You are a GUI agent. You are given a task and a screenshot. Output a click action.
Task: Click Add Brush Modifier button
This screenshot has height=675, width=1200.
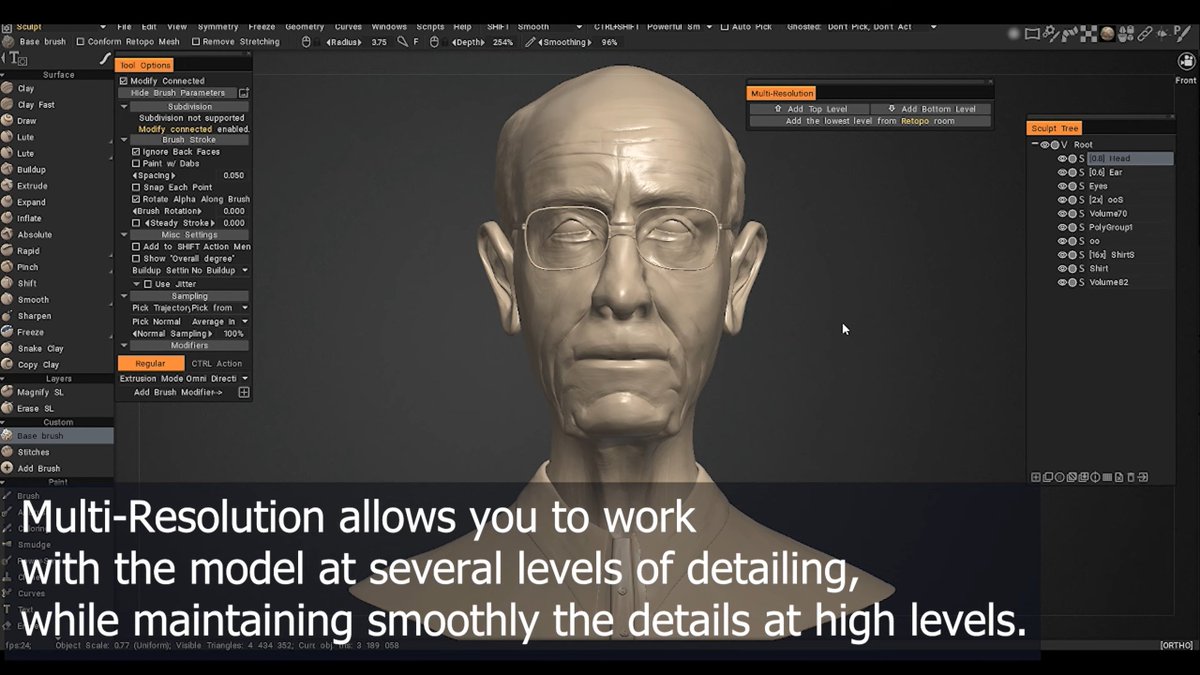(177, 393)
